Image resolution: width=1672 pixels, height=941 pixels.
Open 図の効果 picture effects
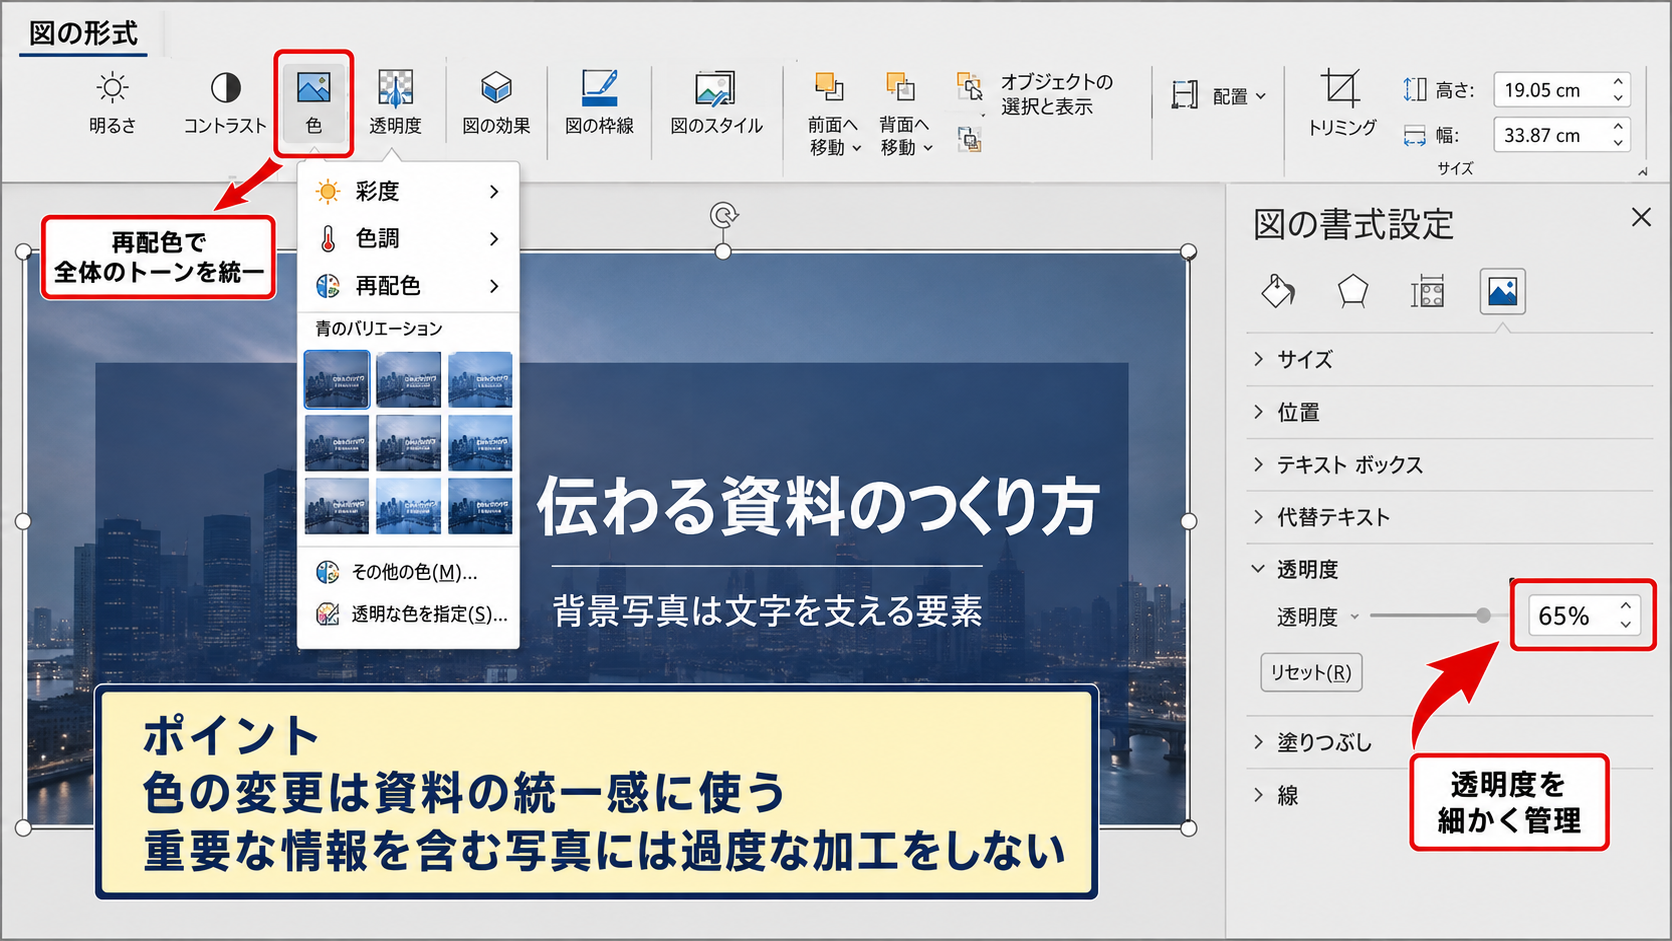coord(496,104)
